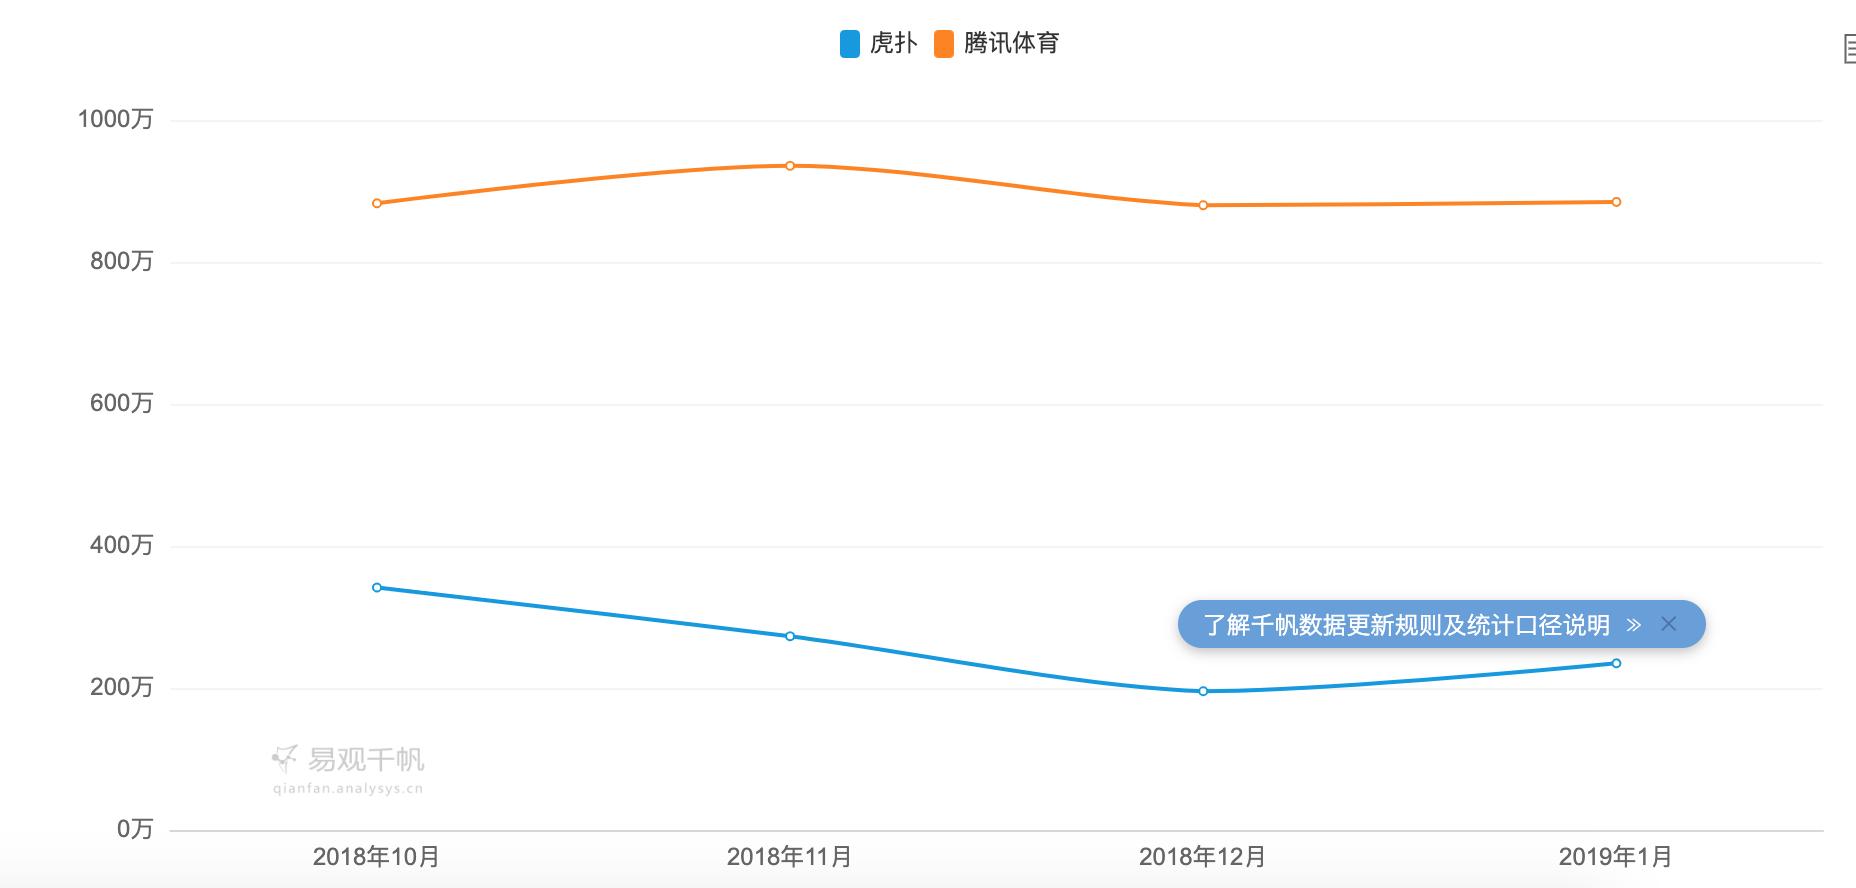
Task: Open the 了解千帆数据更新规则及统计口径说明 link
Action: [x=1406, y=625]
